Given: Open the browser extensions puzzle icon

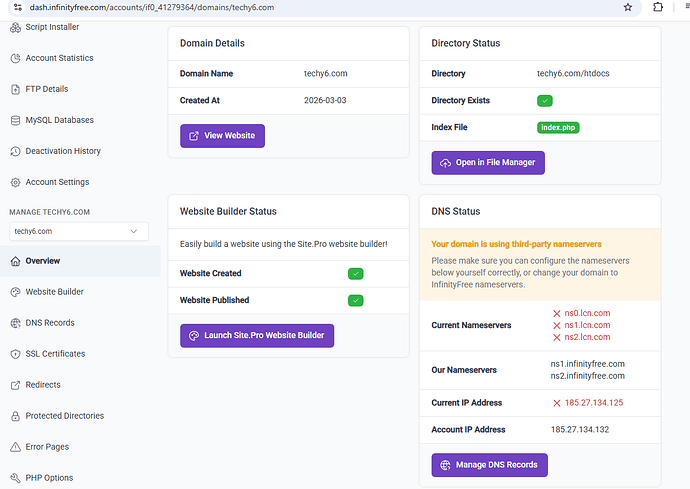Looking at the screenshot, I should tap(657, 7).
